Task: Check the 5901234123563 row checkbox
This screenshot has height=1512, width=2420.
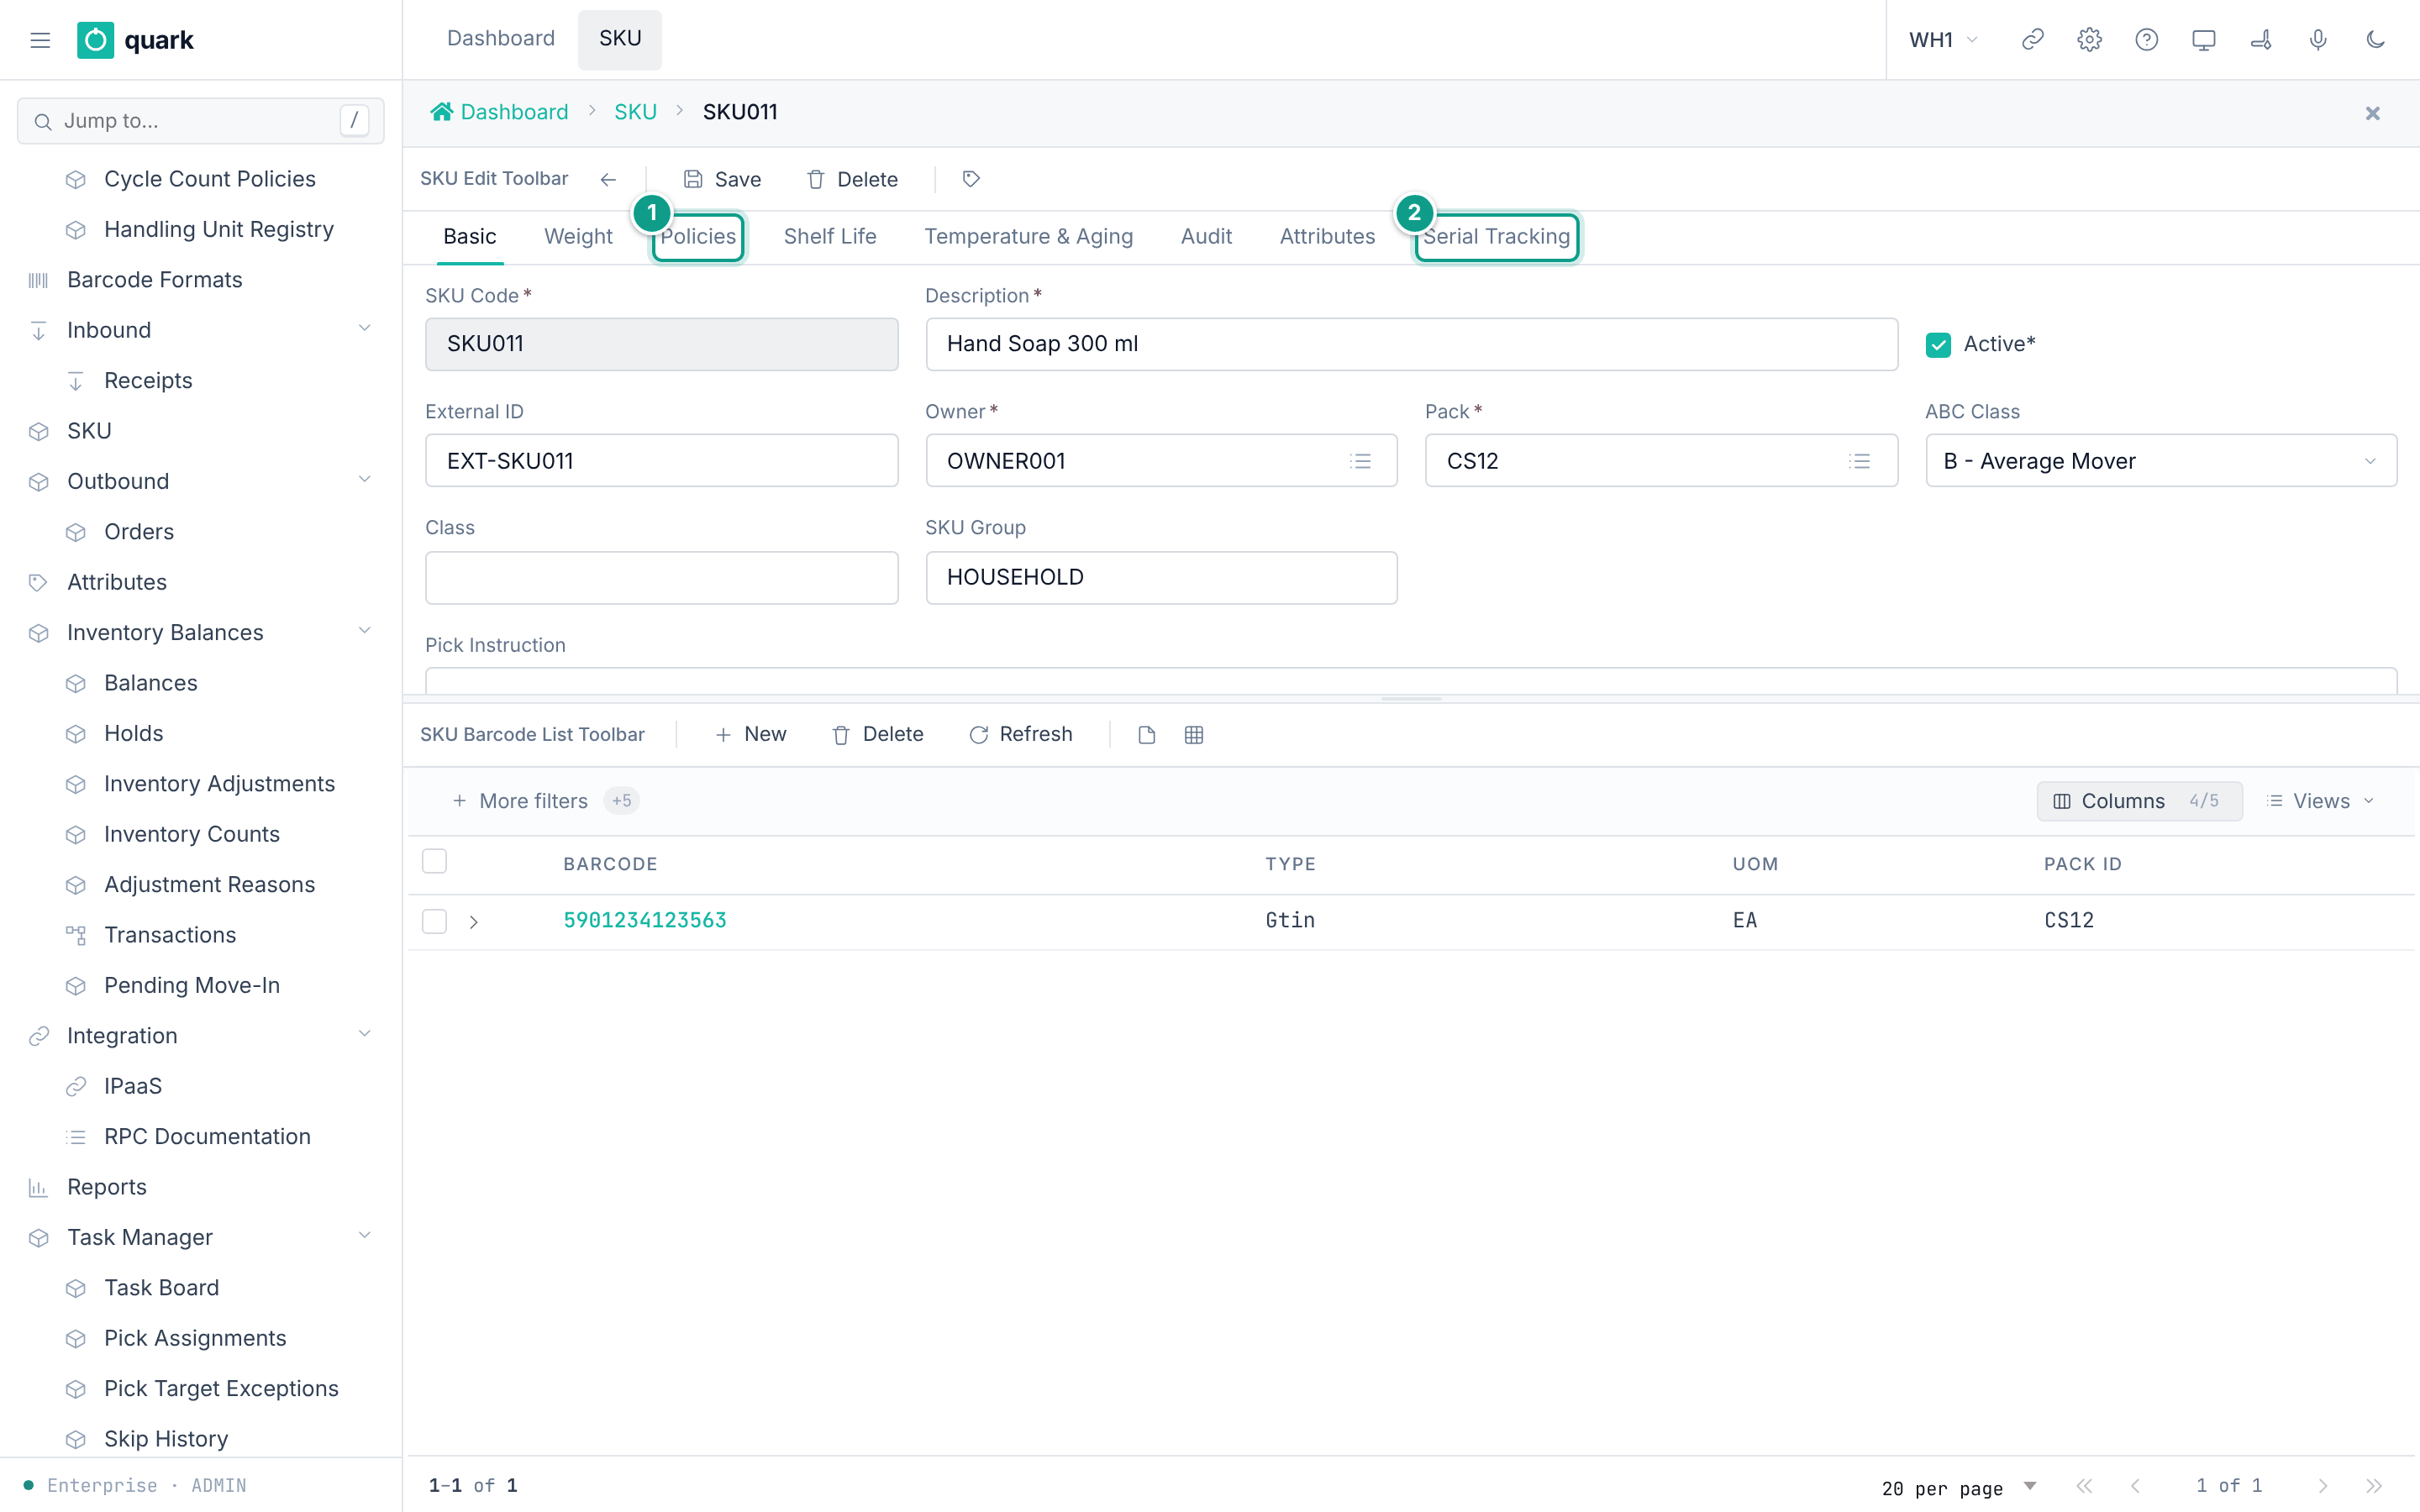Action: coord(434,921)
